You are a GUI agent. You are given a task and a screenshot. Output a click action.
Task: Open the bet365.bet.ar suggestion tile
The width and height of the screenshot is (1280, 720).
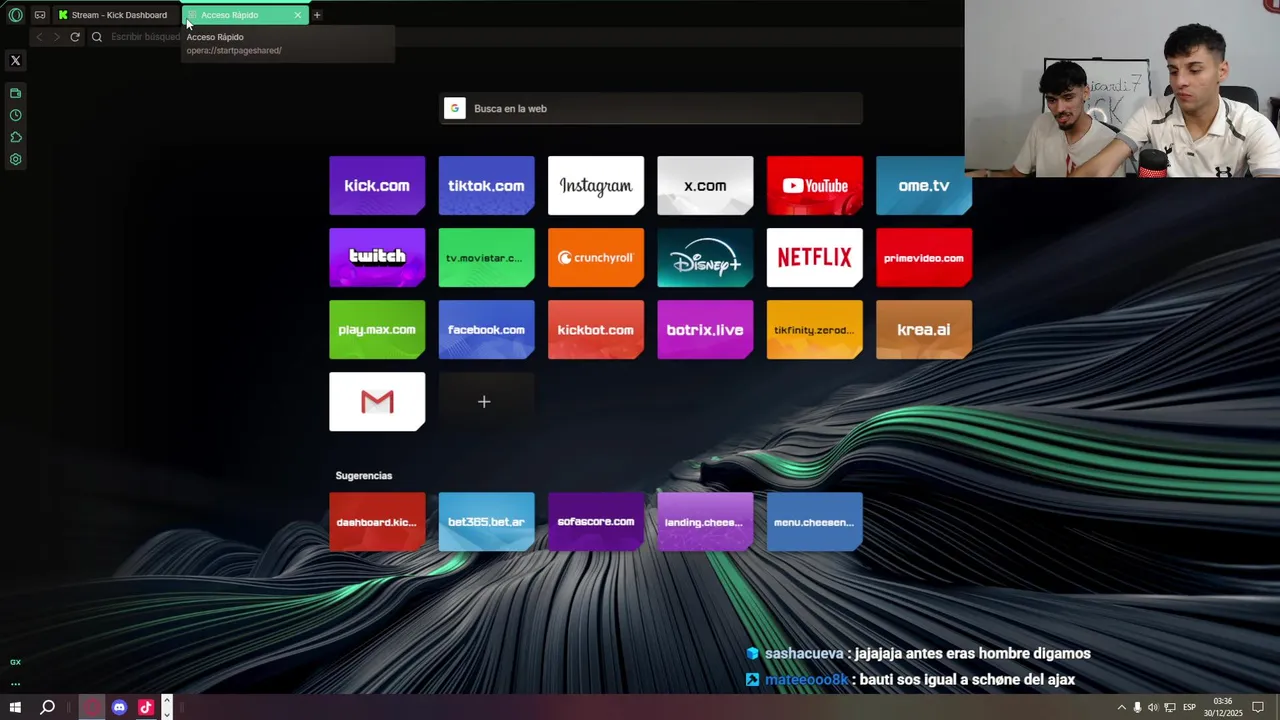tap(486, 521)
